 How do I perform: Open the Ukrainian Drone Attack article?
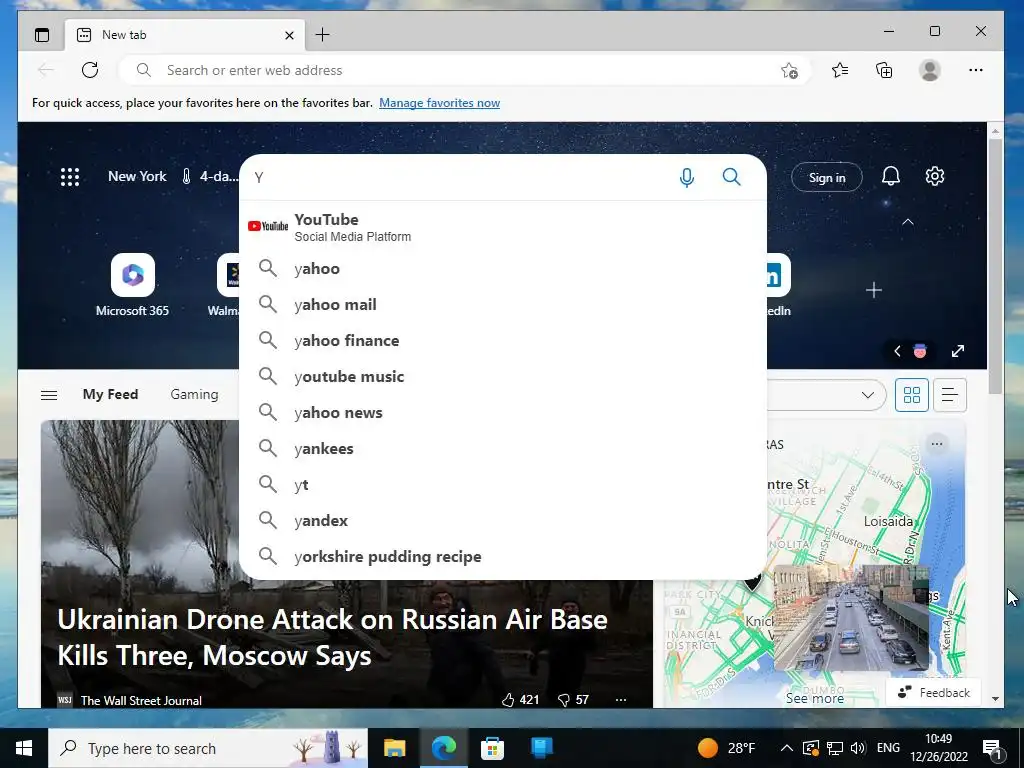(332, 637)
